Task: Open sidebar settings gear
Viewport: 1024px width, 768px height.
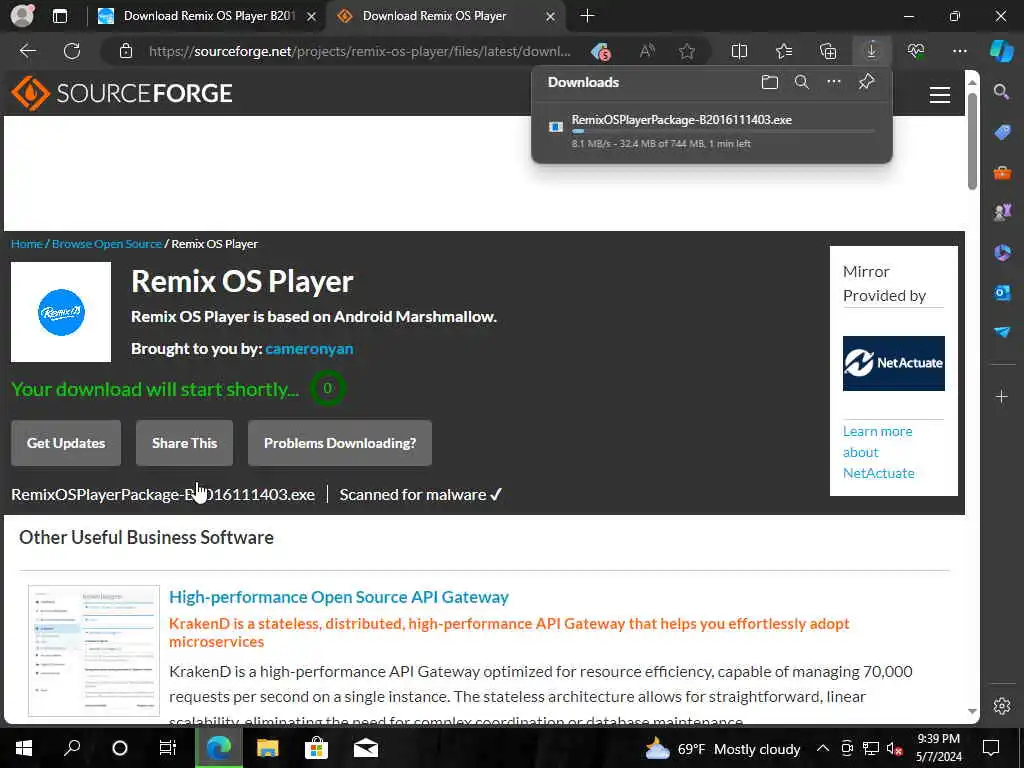Action: click(x=1002, y=706)
